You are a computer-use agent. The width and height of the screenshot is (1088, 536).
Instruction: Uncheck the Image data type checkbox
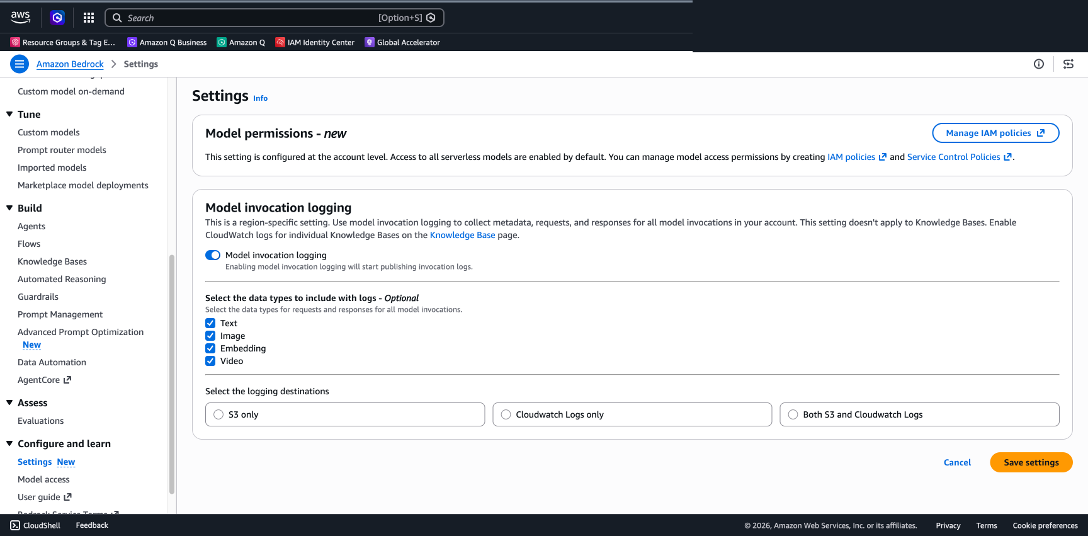(210, 336)
